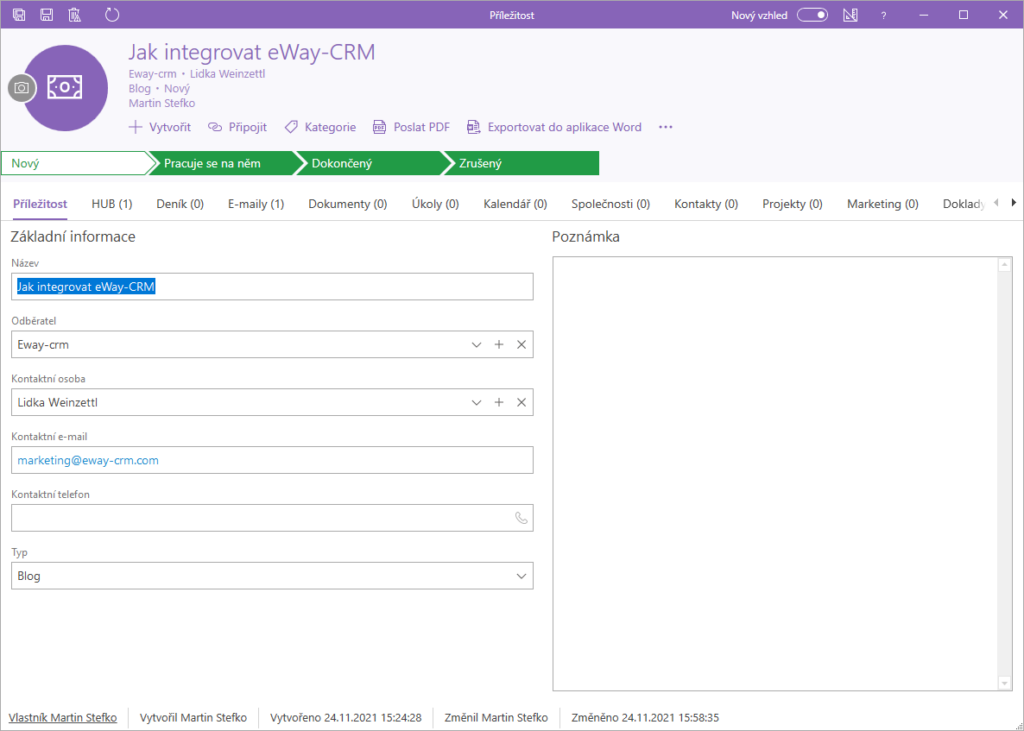The height and width of the screenshot is (731, 1024).
Task: Open the Kalendář (0) tab
Action: pyautogui.click(x=515, y=204)
